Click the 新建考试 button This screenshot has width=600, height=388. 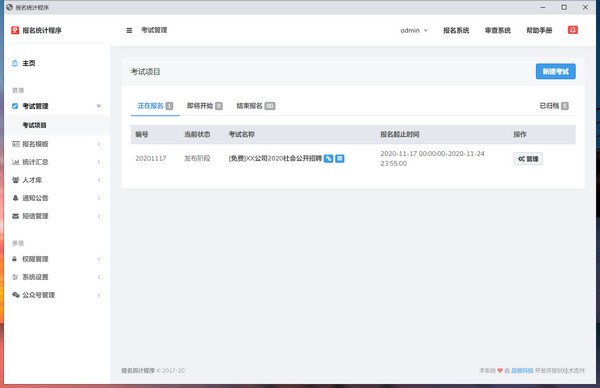(556, 72)
